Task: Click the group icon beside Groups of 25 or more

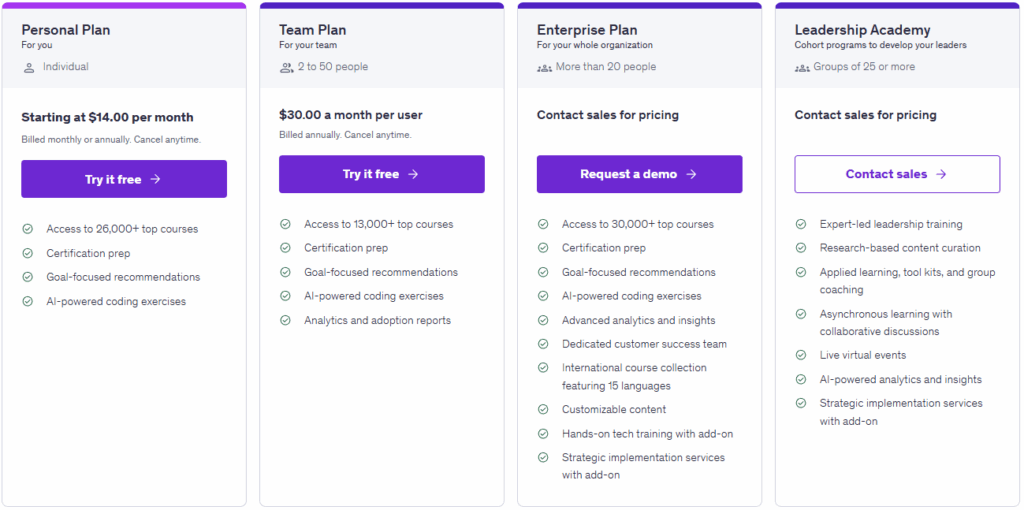Action: pos(802,67)
